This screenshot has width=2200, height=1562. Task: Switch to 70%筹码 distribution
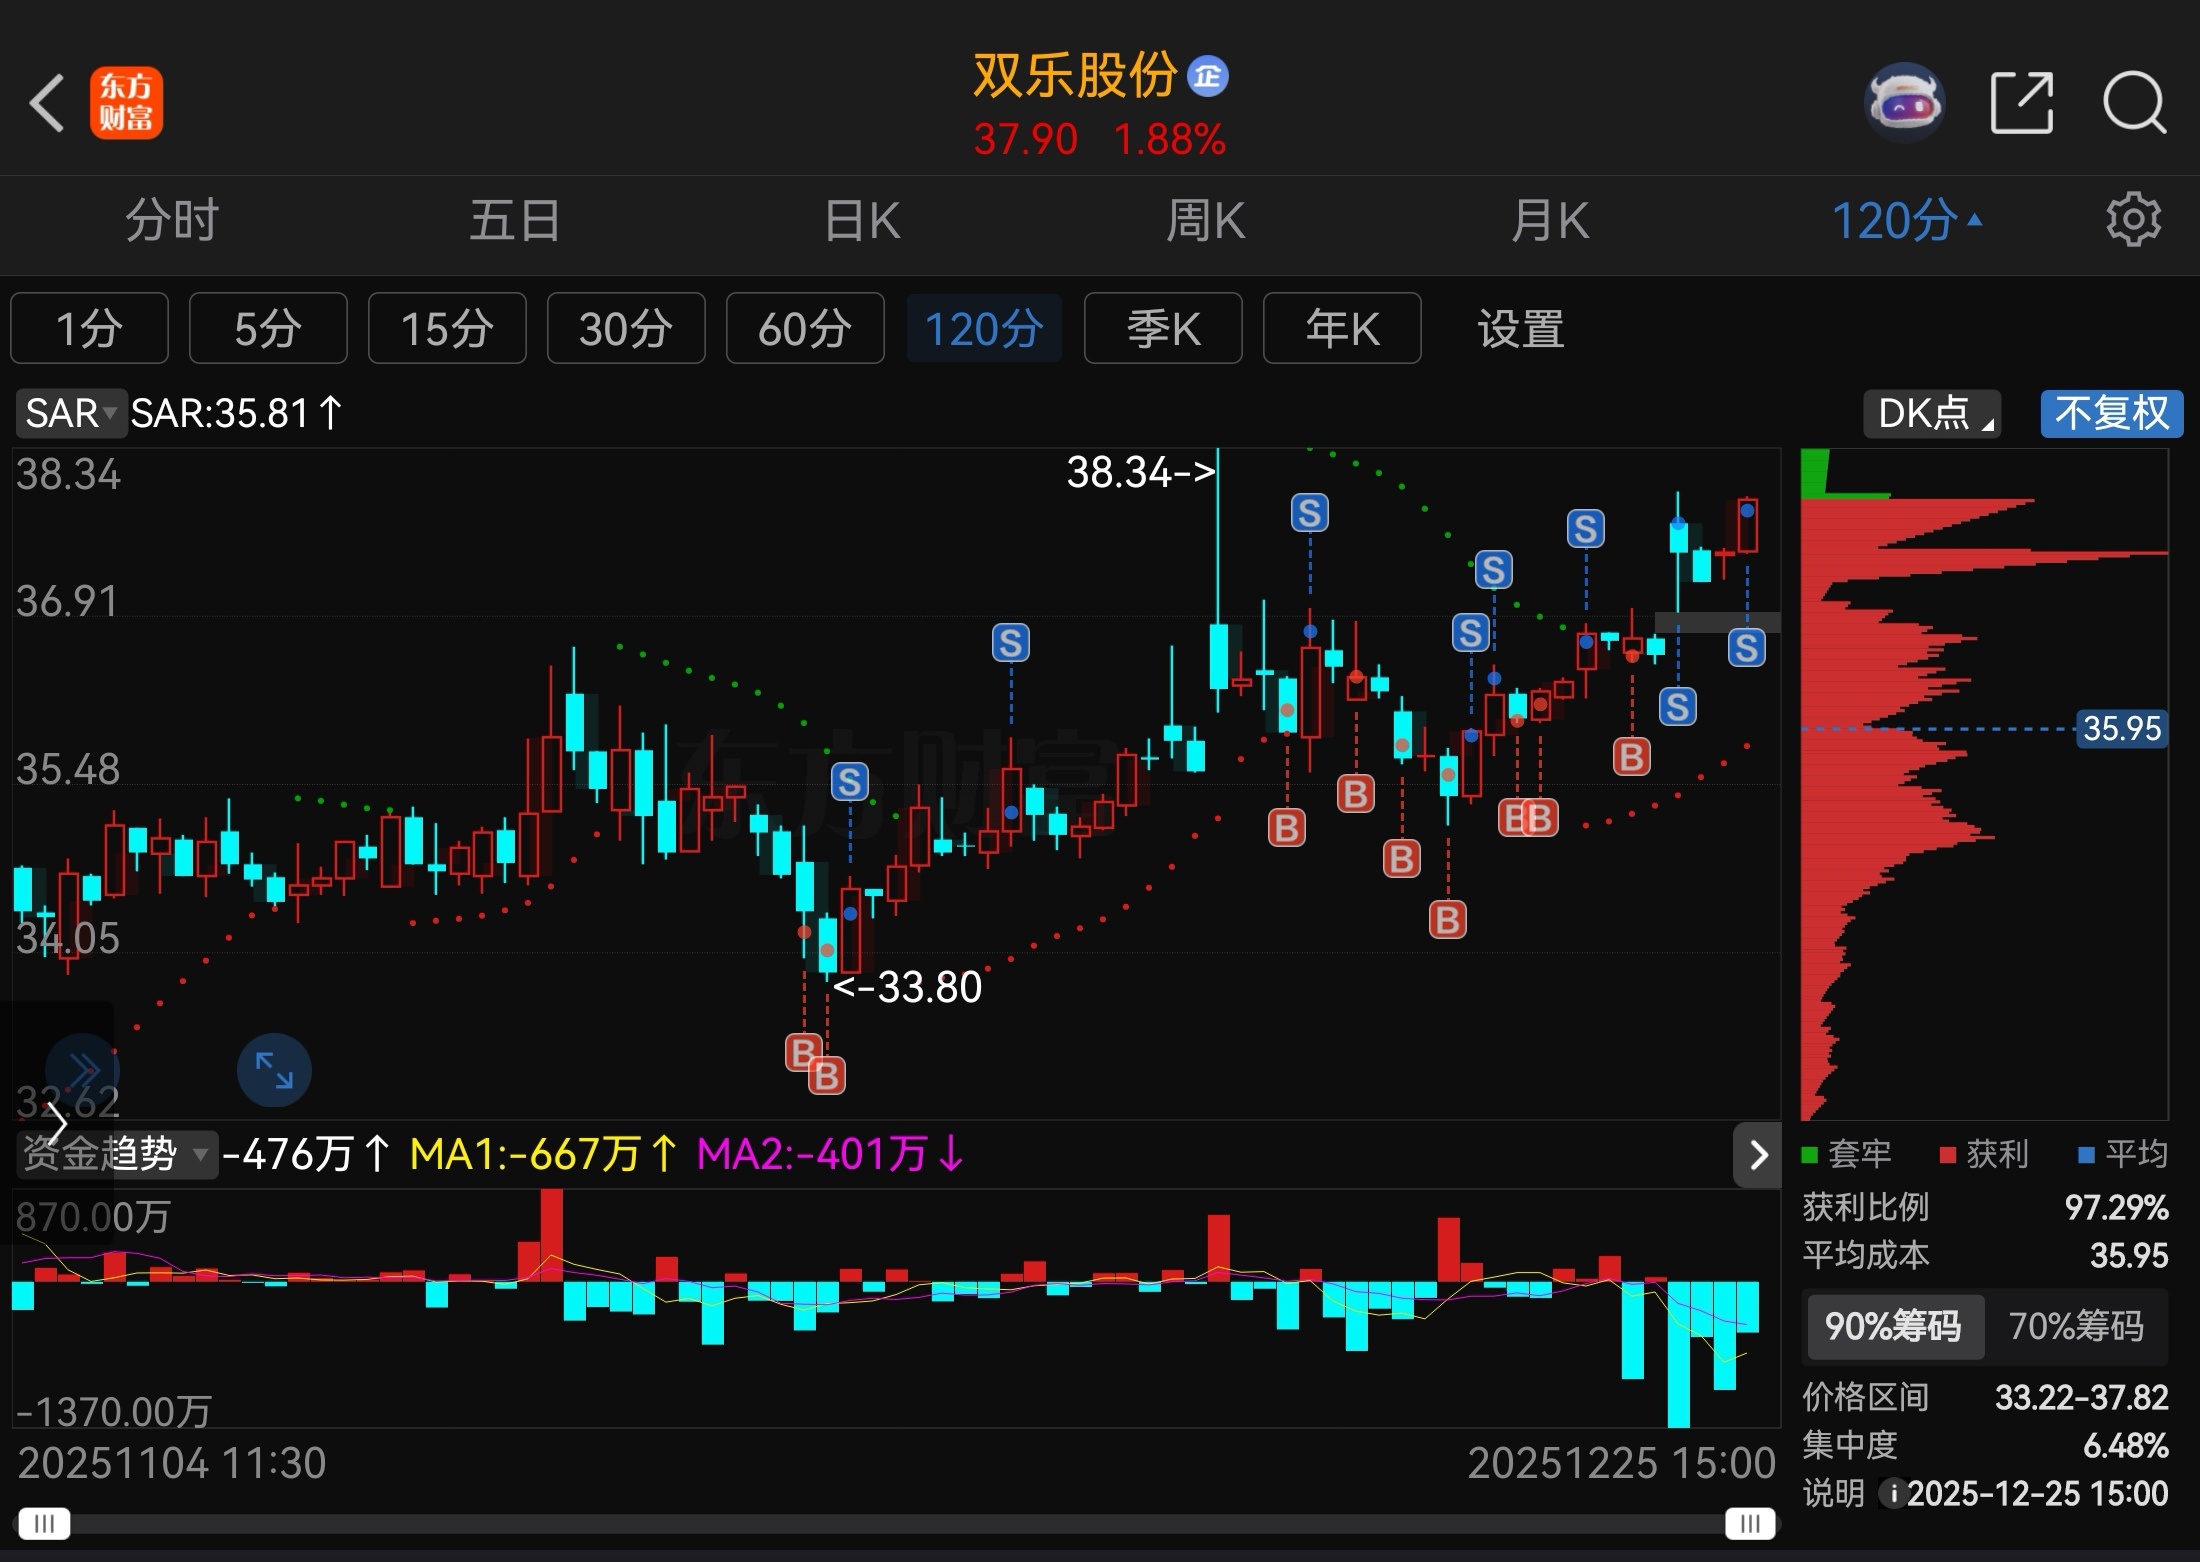2076,1326
